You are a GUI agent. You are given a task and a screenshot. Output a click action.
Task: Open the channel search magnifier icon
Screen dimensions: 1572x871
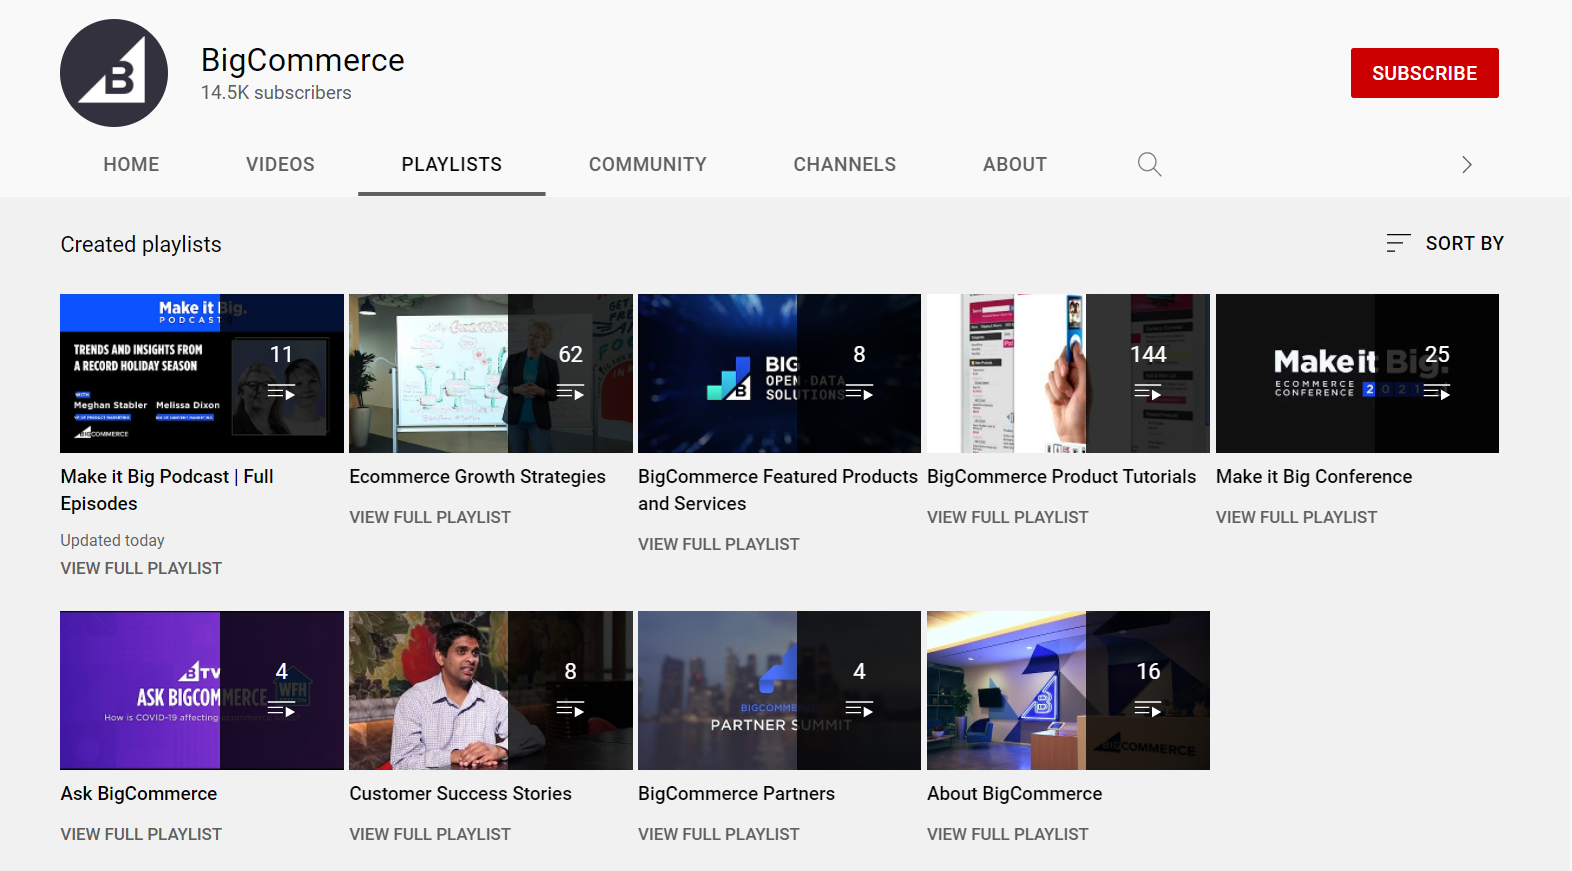(x=1149, y=164)
